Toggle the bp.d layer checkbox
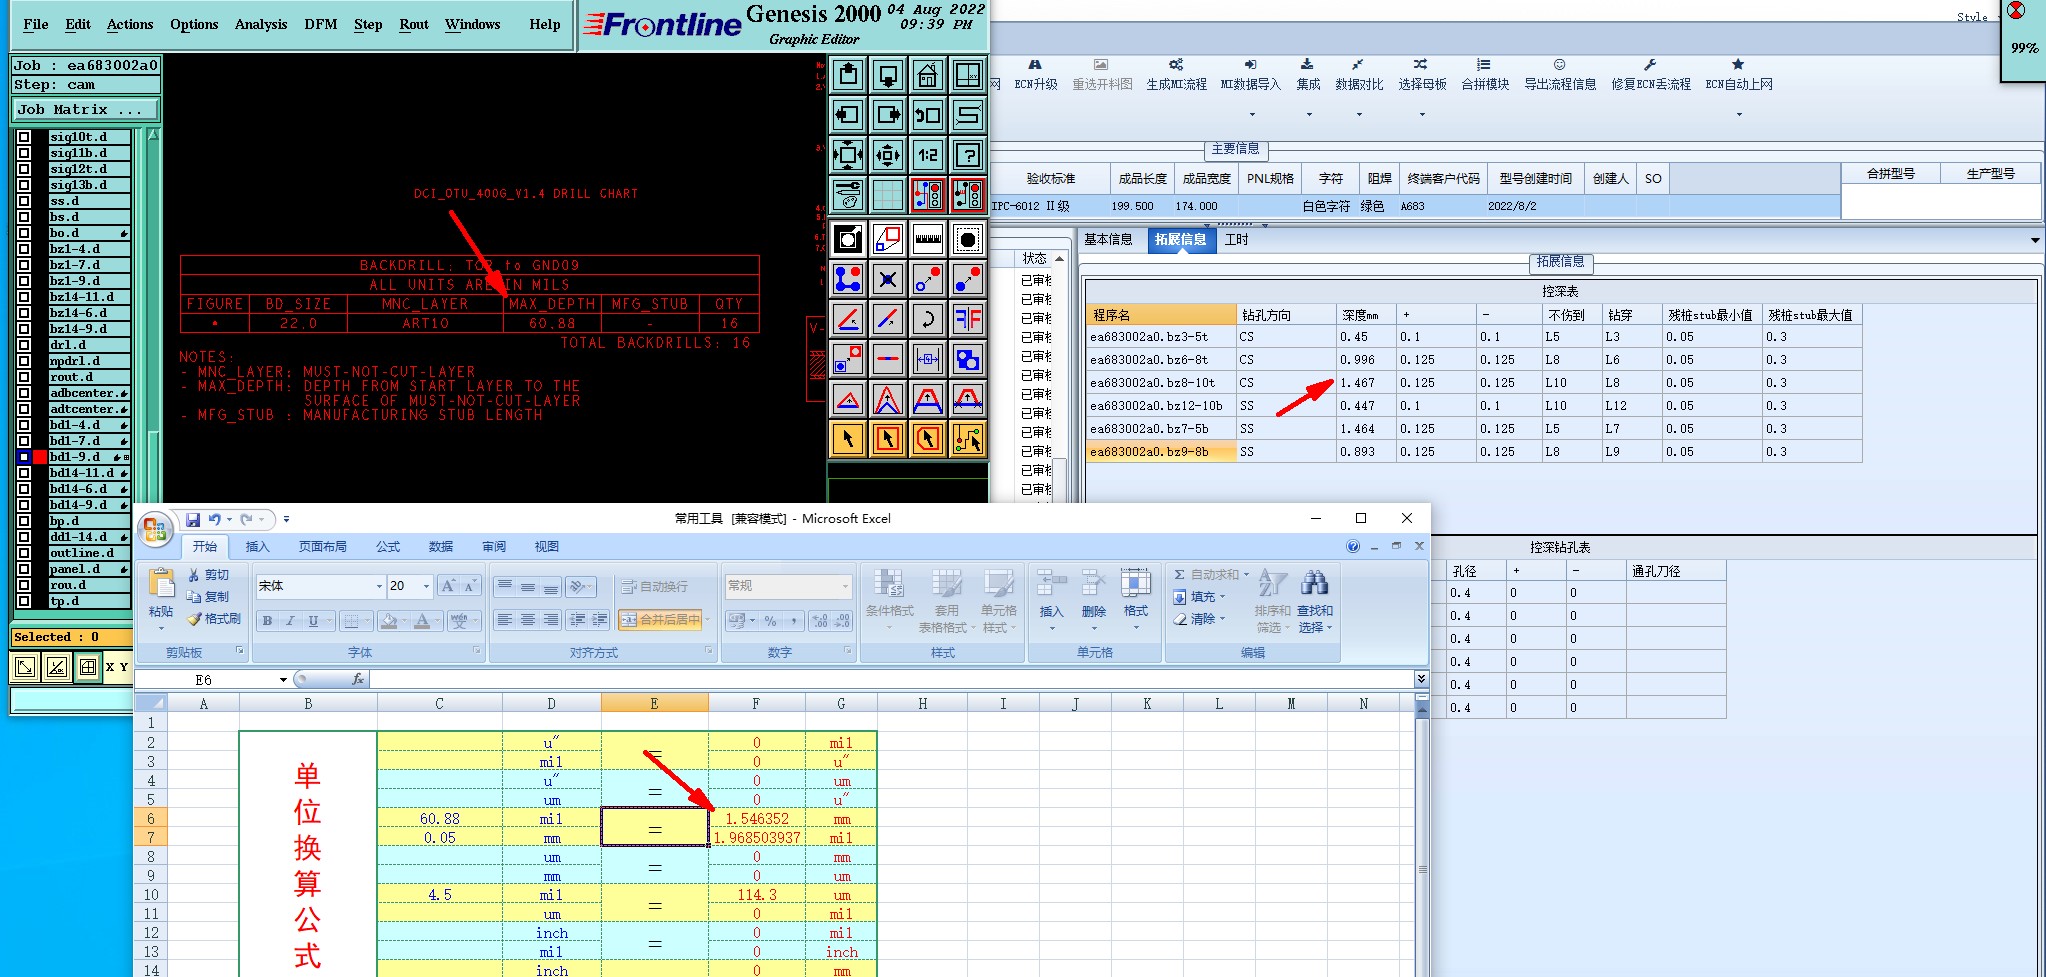 (x=24, y=521)
